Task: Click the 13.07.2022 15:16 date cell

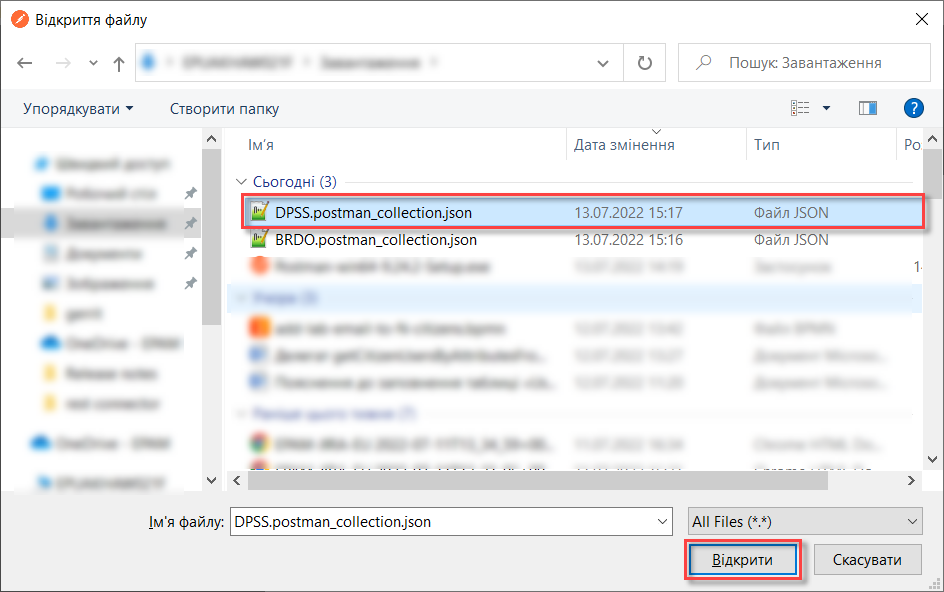Action: tap(629, 240)
